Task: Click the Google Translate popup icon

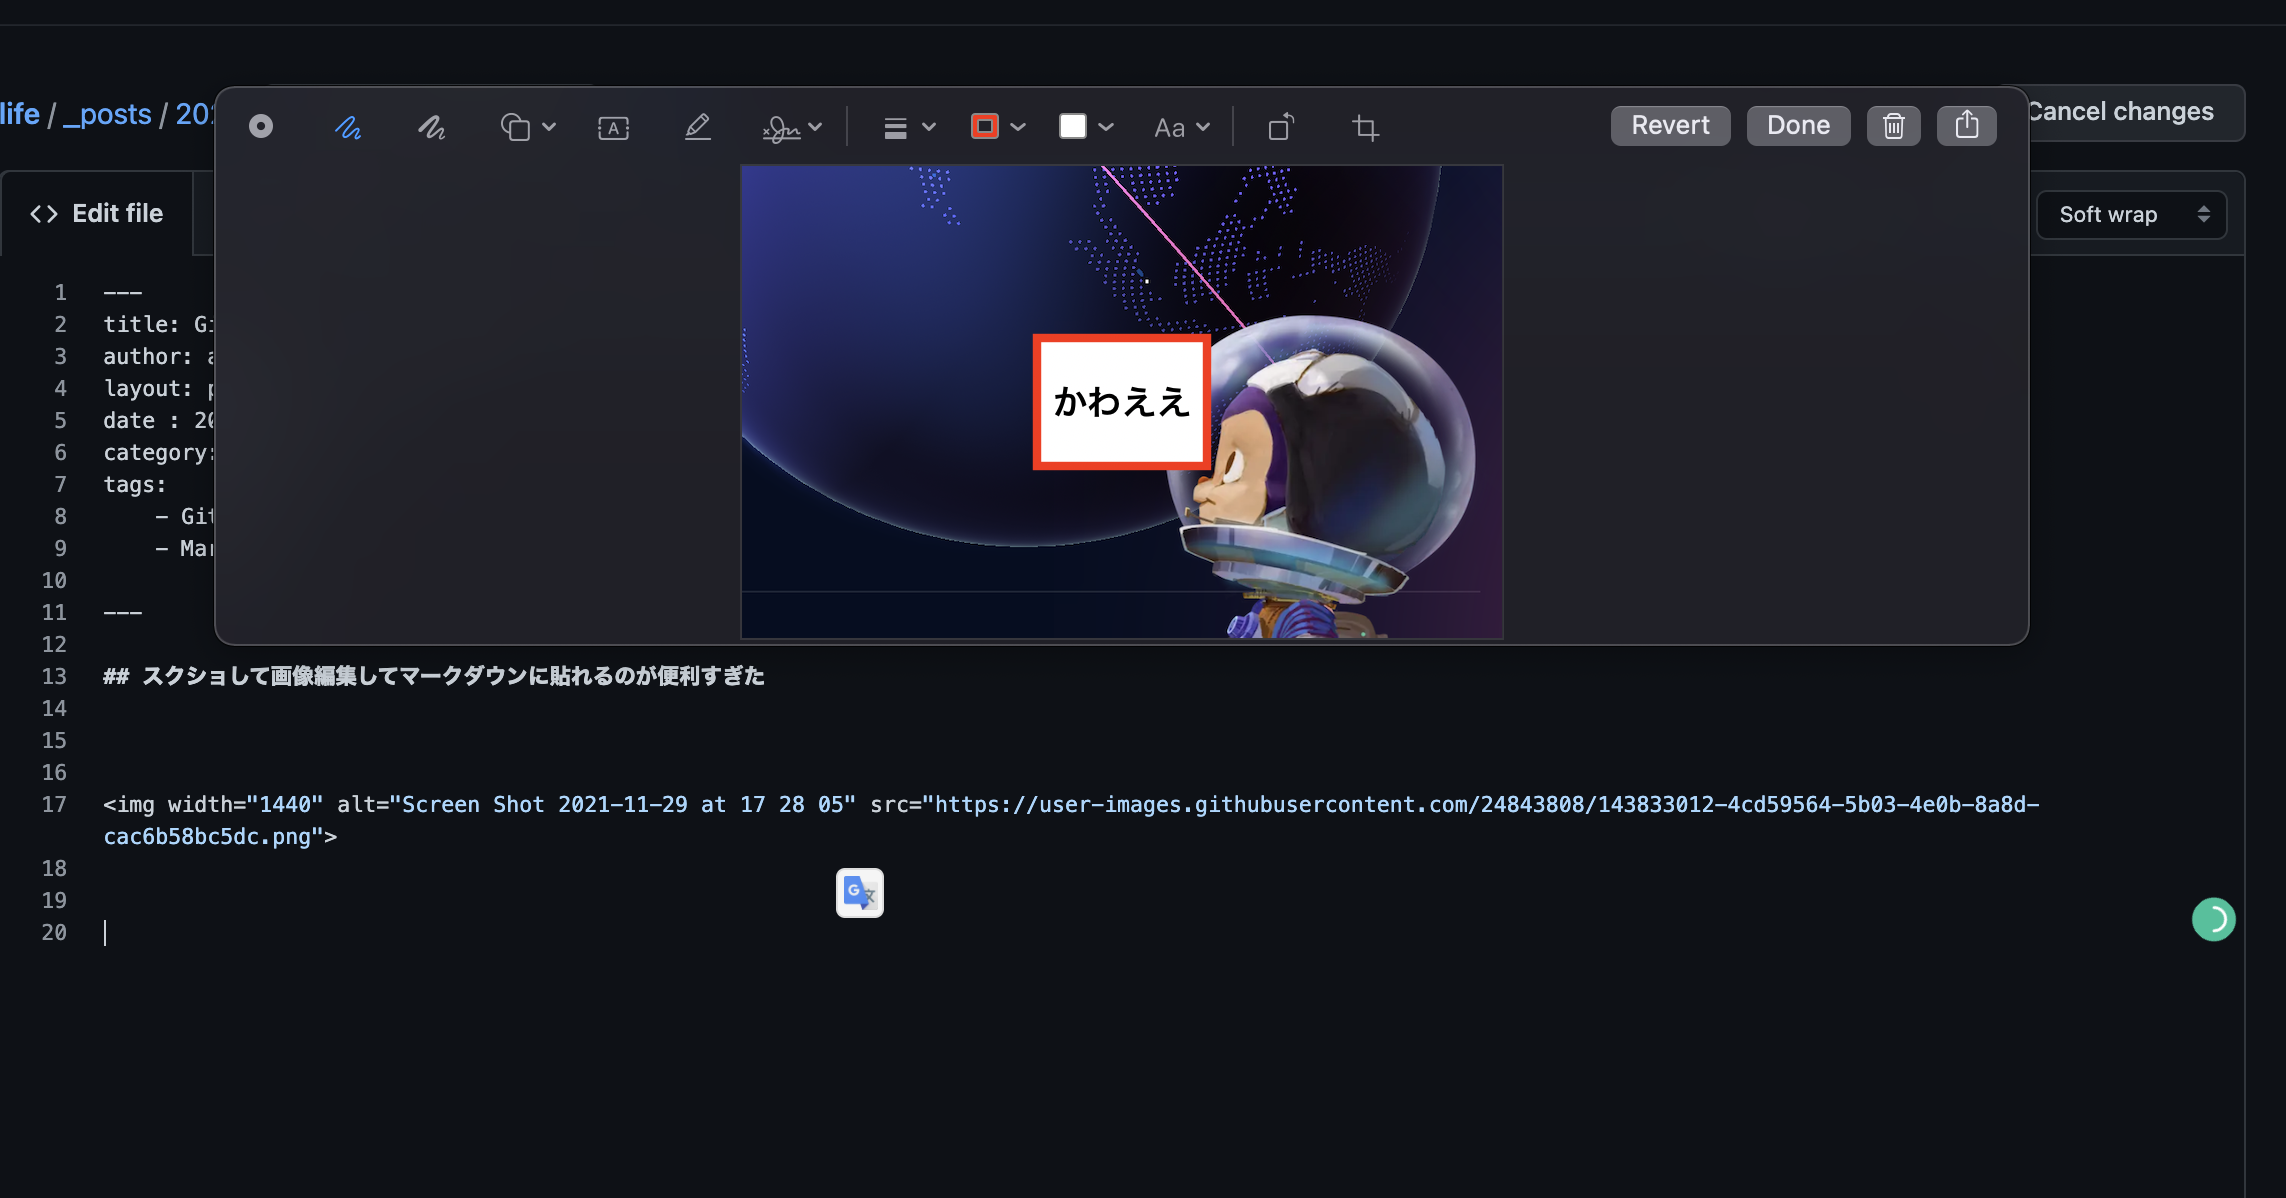Action: coord(860,893)
